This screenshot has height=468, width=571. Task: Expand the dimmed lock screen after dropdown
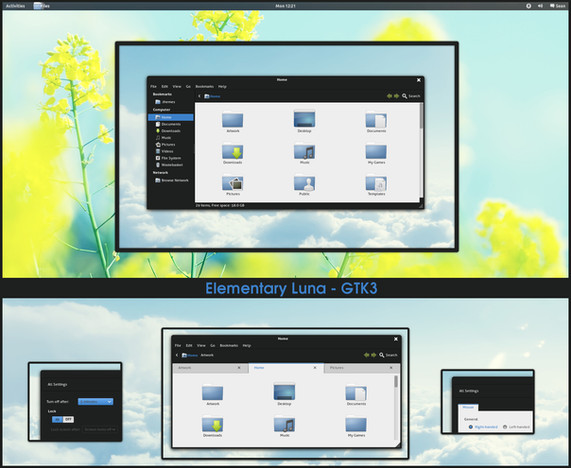click(x=100, y=430)
